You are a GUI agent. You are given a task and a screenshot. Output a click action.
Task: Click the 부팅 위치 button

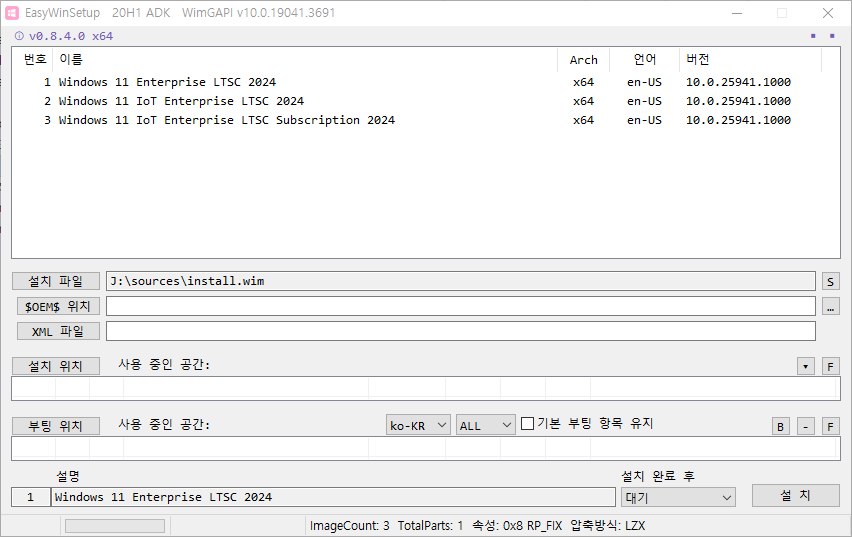(56, 426)
